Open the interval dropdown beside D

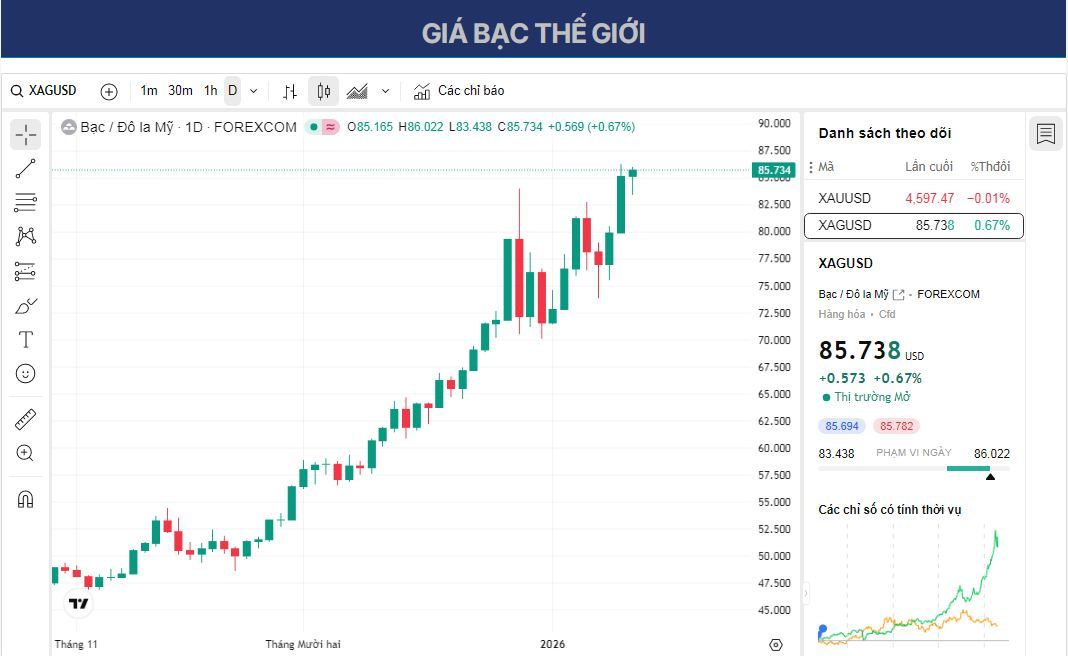point(253,90)
